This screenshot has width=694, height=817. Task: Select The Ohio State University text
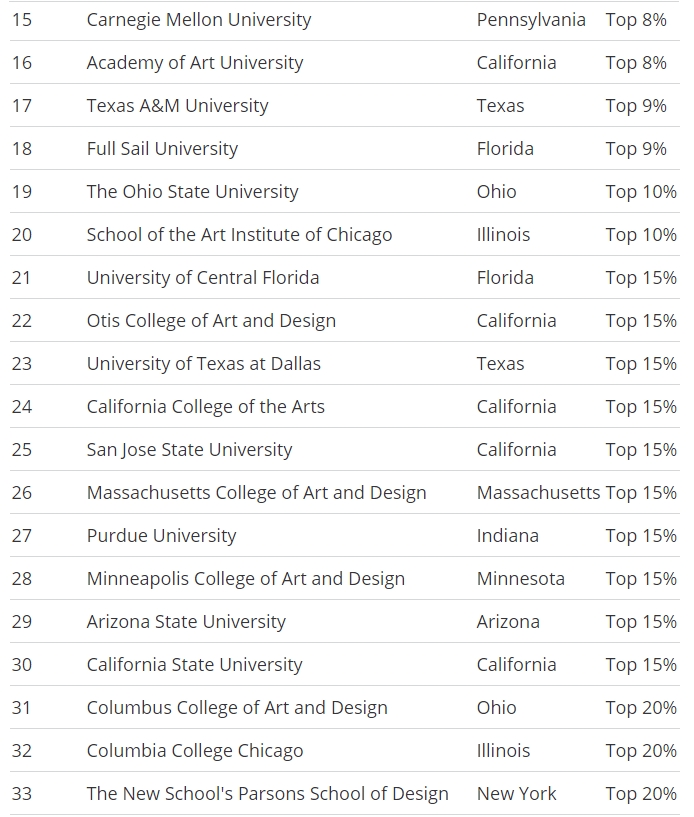coord(192,192)
